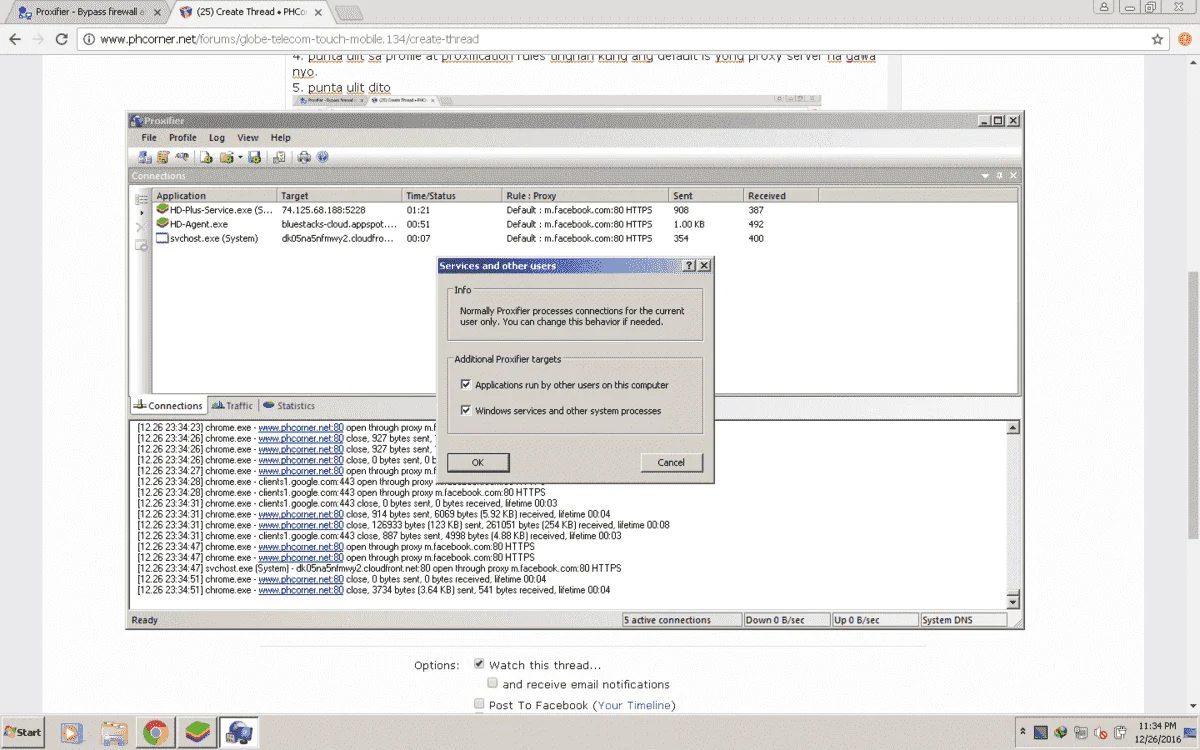
Task: Open Connections panel dropdown arrow
Action: click(986, 176)
